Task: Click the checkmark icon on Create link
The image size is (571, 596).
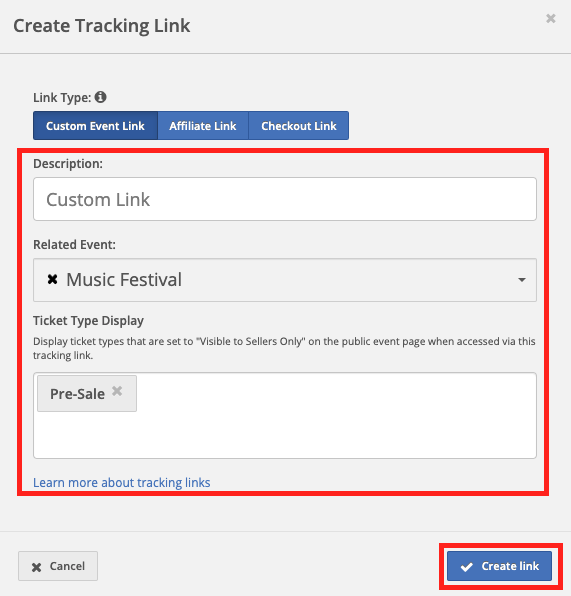Action: tap(466, 567)
